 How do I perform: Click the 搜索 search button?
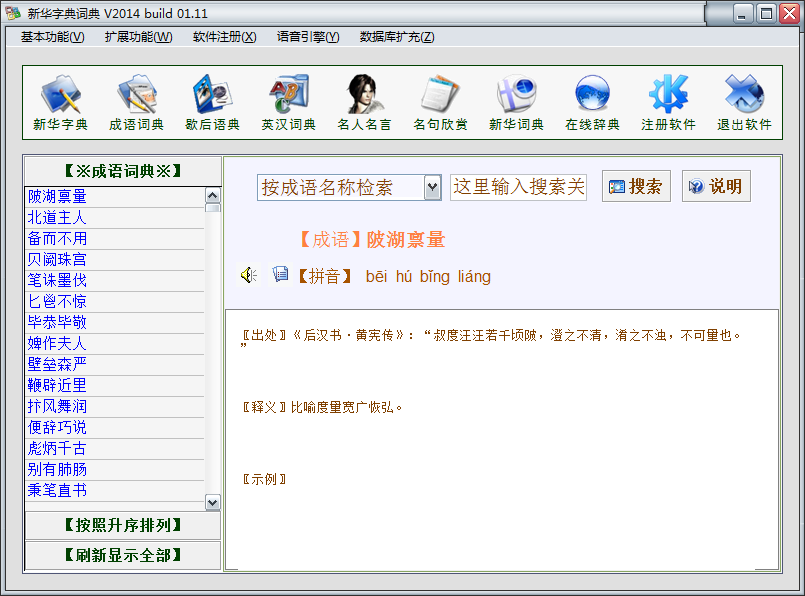coord(636,186)
